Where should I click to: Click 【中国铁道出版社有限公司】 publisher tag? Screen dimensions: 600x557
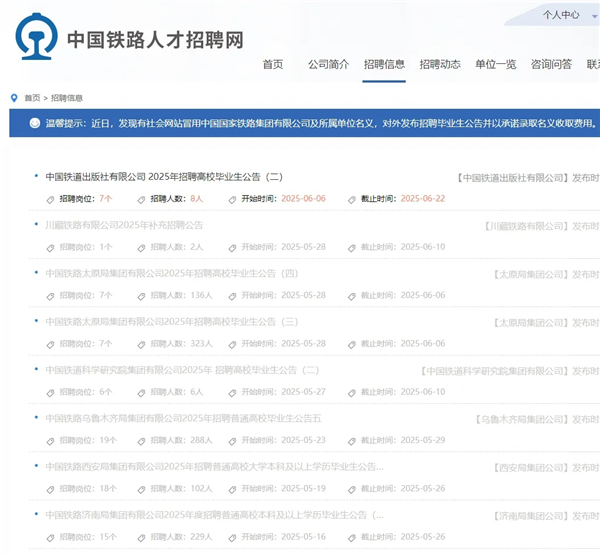coord(513,178)
